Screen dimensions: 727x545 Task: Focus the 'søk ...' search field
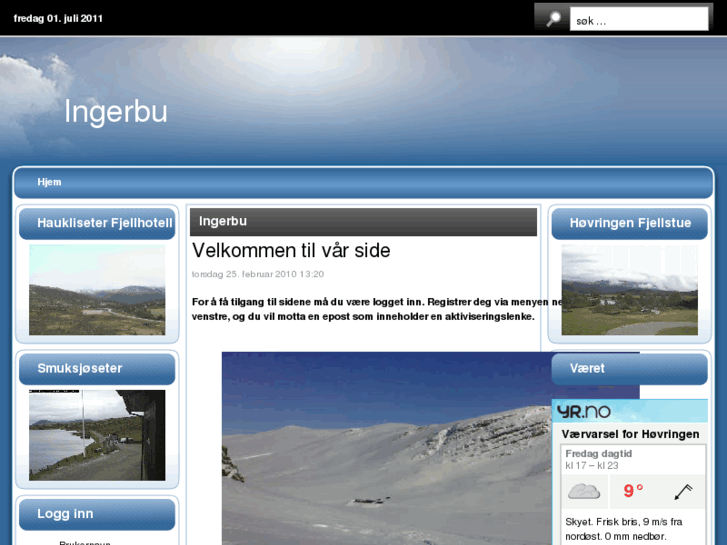coord(638,19)
